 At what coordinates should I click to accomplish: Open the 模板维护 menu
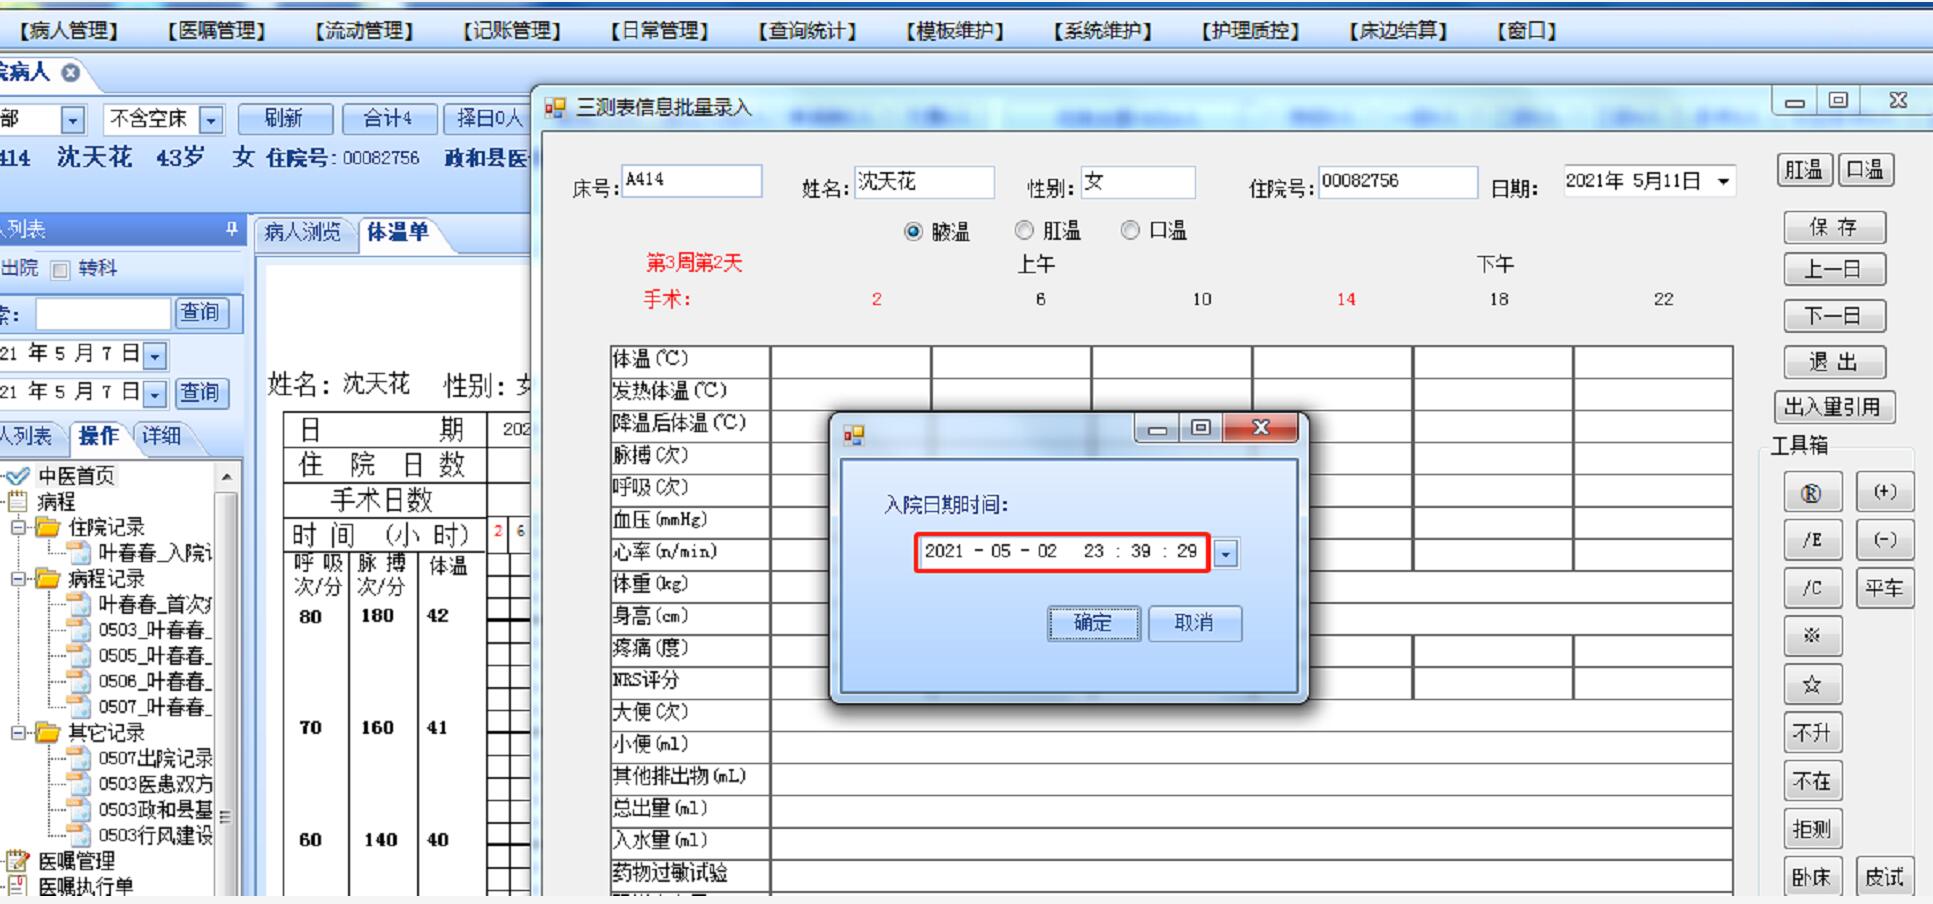pos(955,31)
